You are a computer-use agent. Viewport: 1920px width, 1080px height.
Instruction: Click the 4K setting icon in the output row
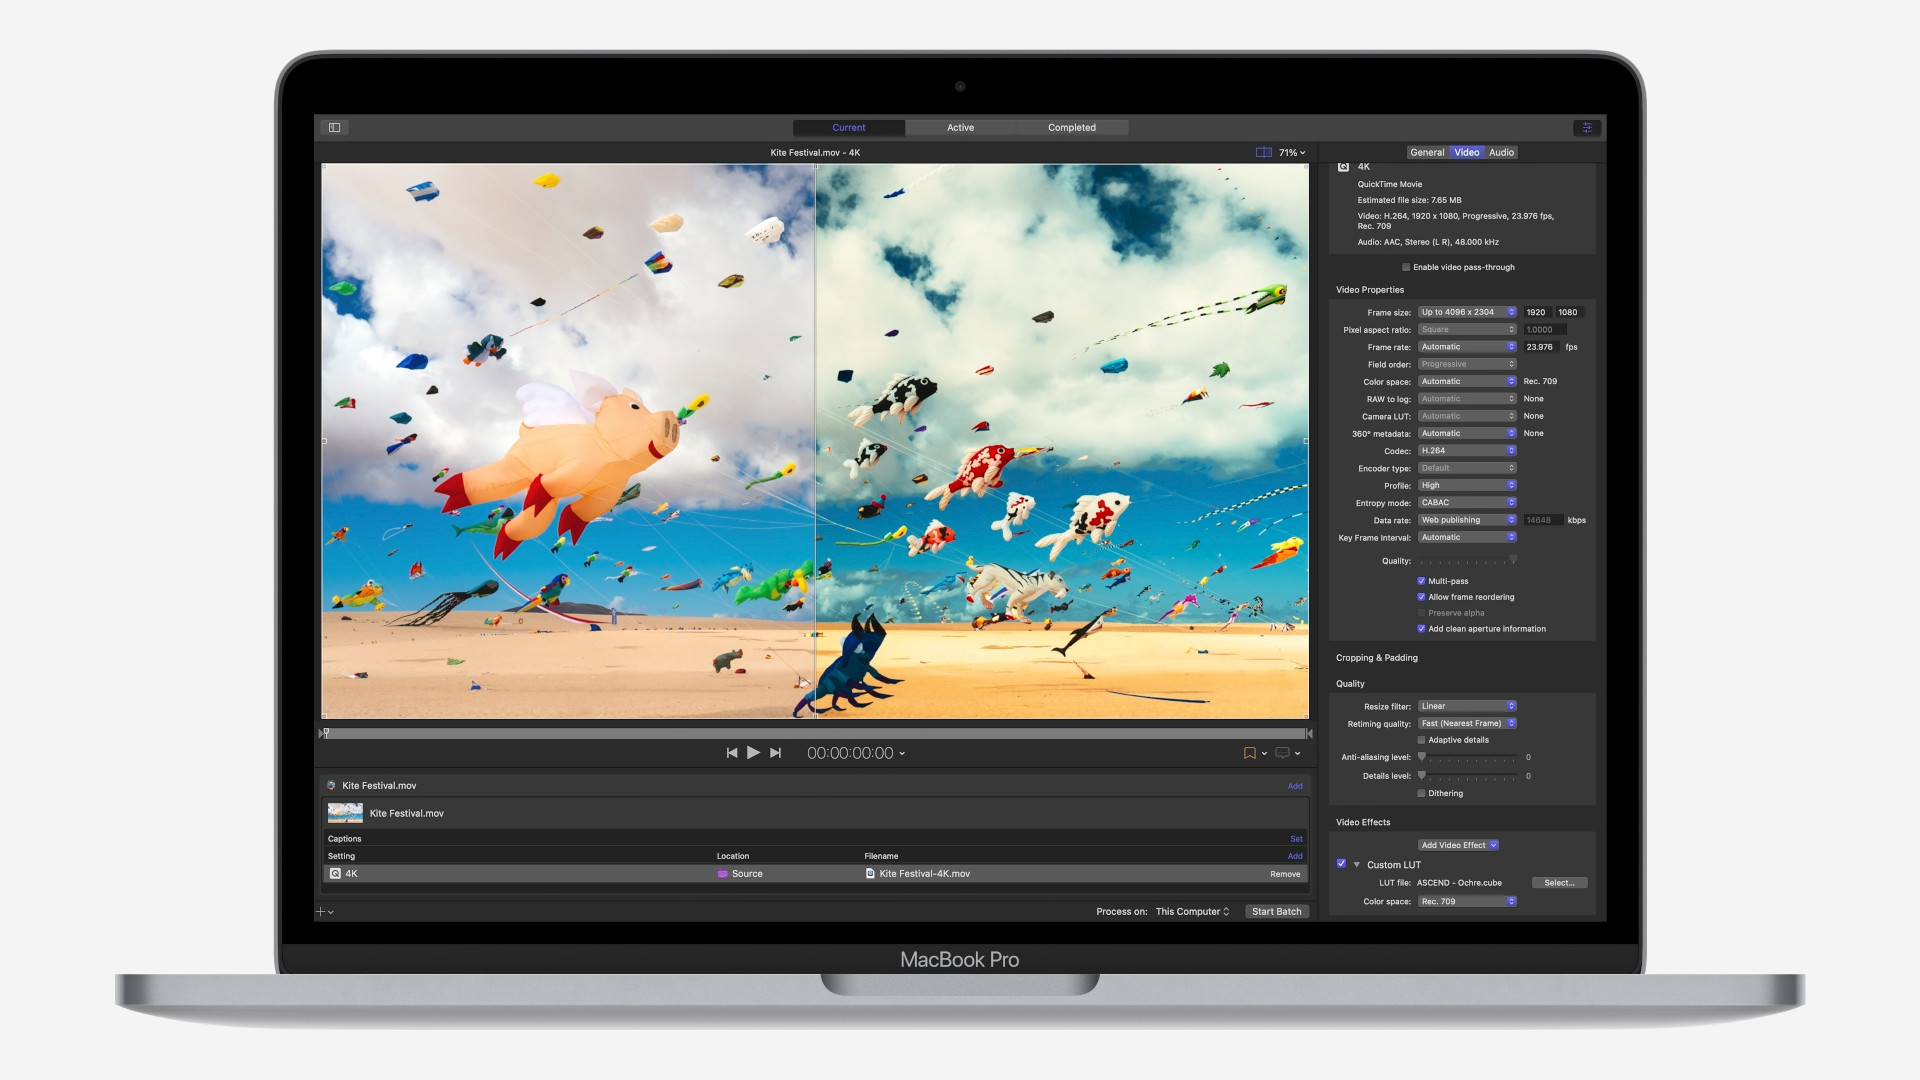point(336,873)
